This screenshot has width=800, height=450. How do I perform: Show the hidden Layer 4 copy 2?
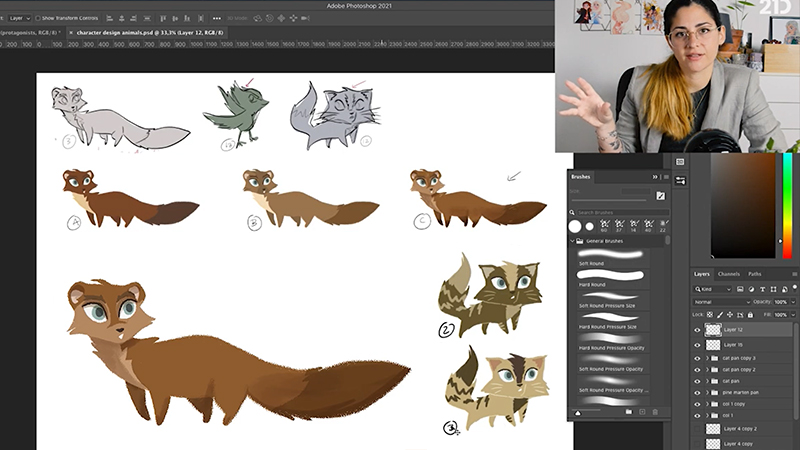pos(697,428)
